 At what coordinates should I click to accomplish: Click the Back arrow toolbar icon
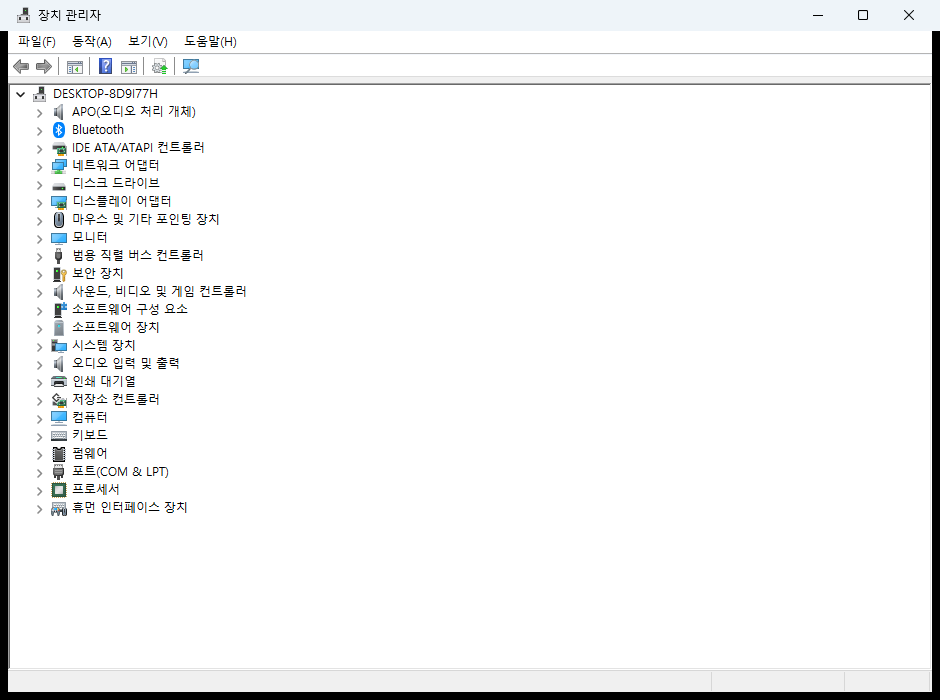pyautogui.click(x=21, y=67)
